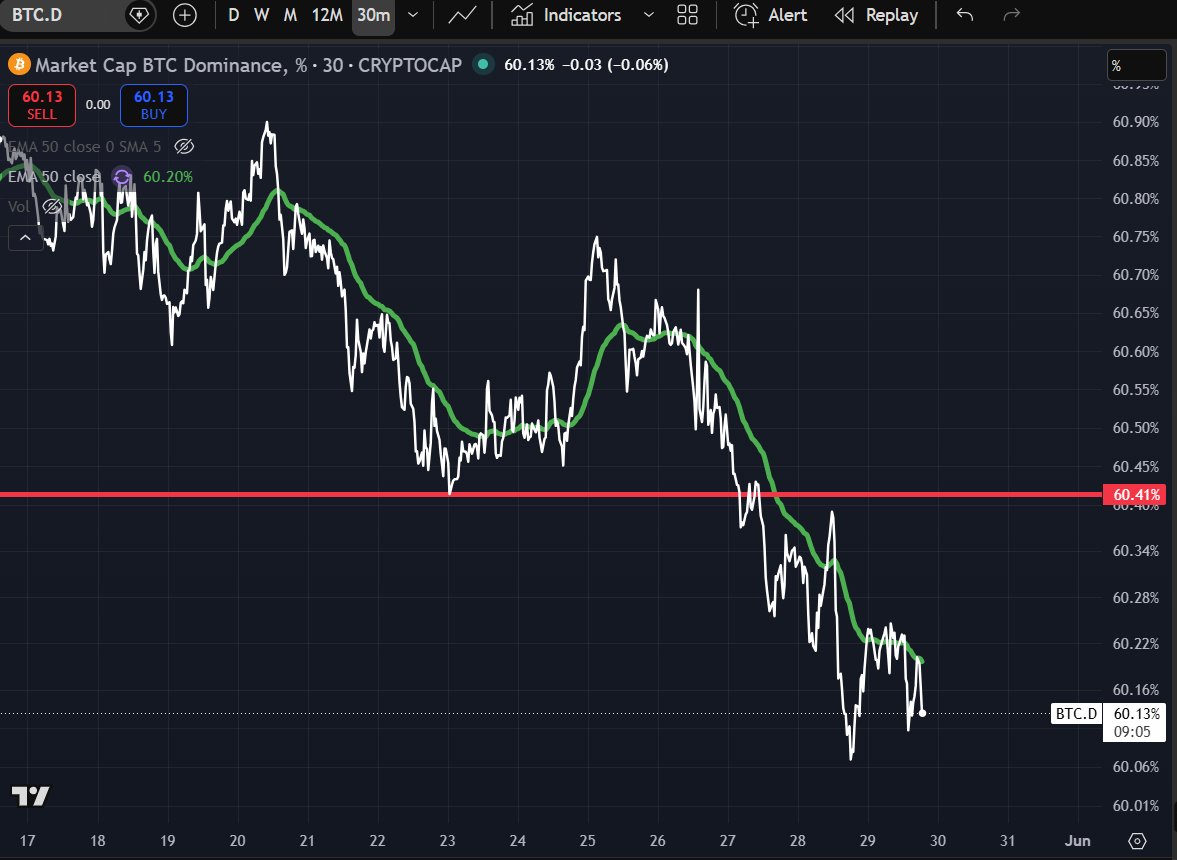The width and height of the screenshot is (1177, 860).
Task: Click the Bitcoin logo icon in legend
Action: [x=19, y=65]
